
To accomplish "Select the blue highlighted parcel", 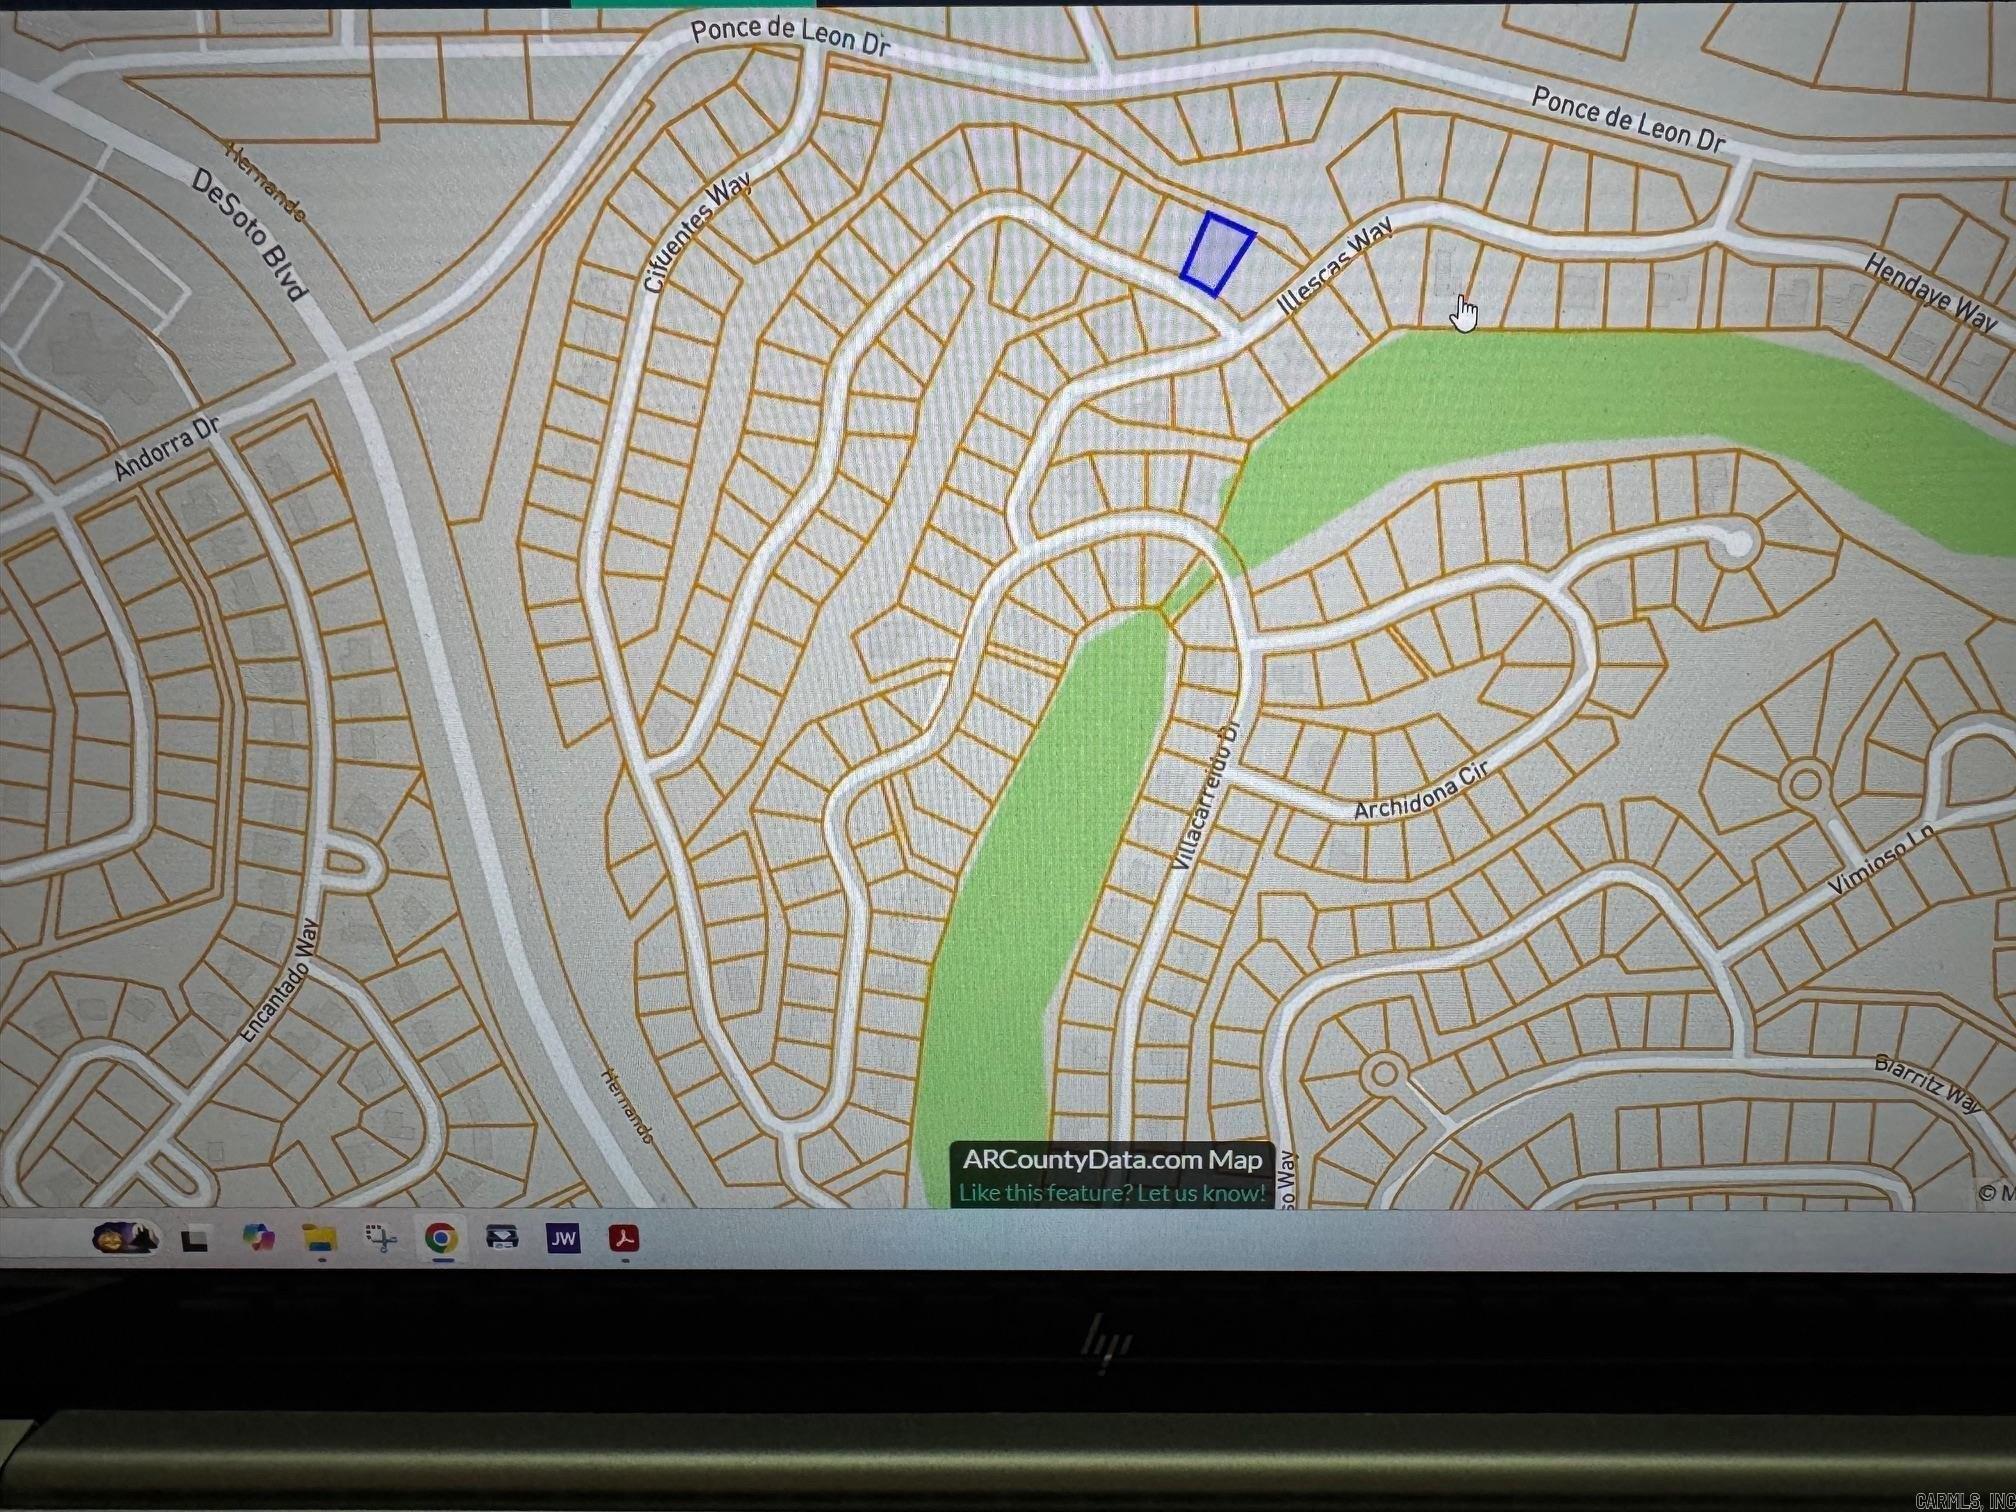I will pos(1216,254).
